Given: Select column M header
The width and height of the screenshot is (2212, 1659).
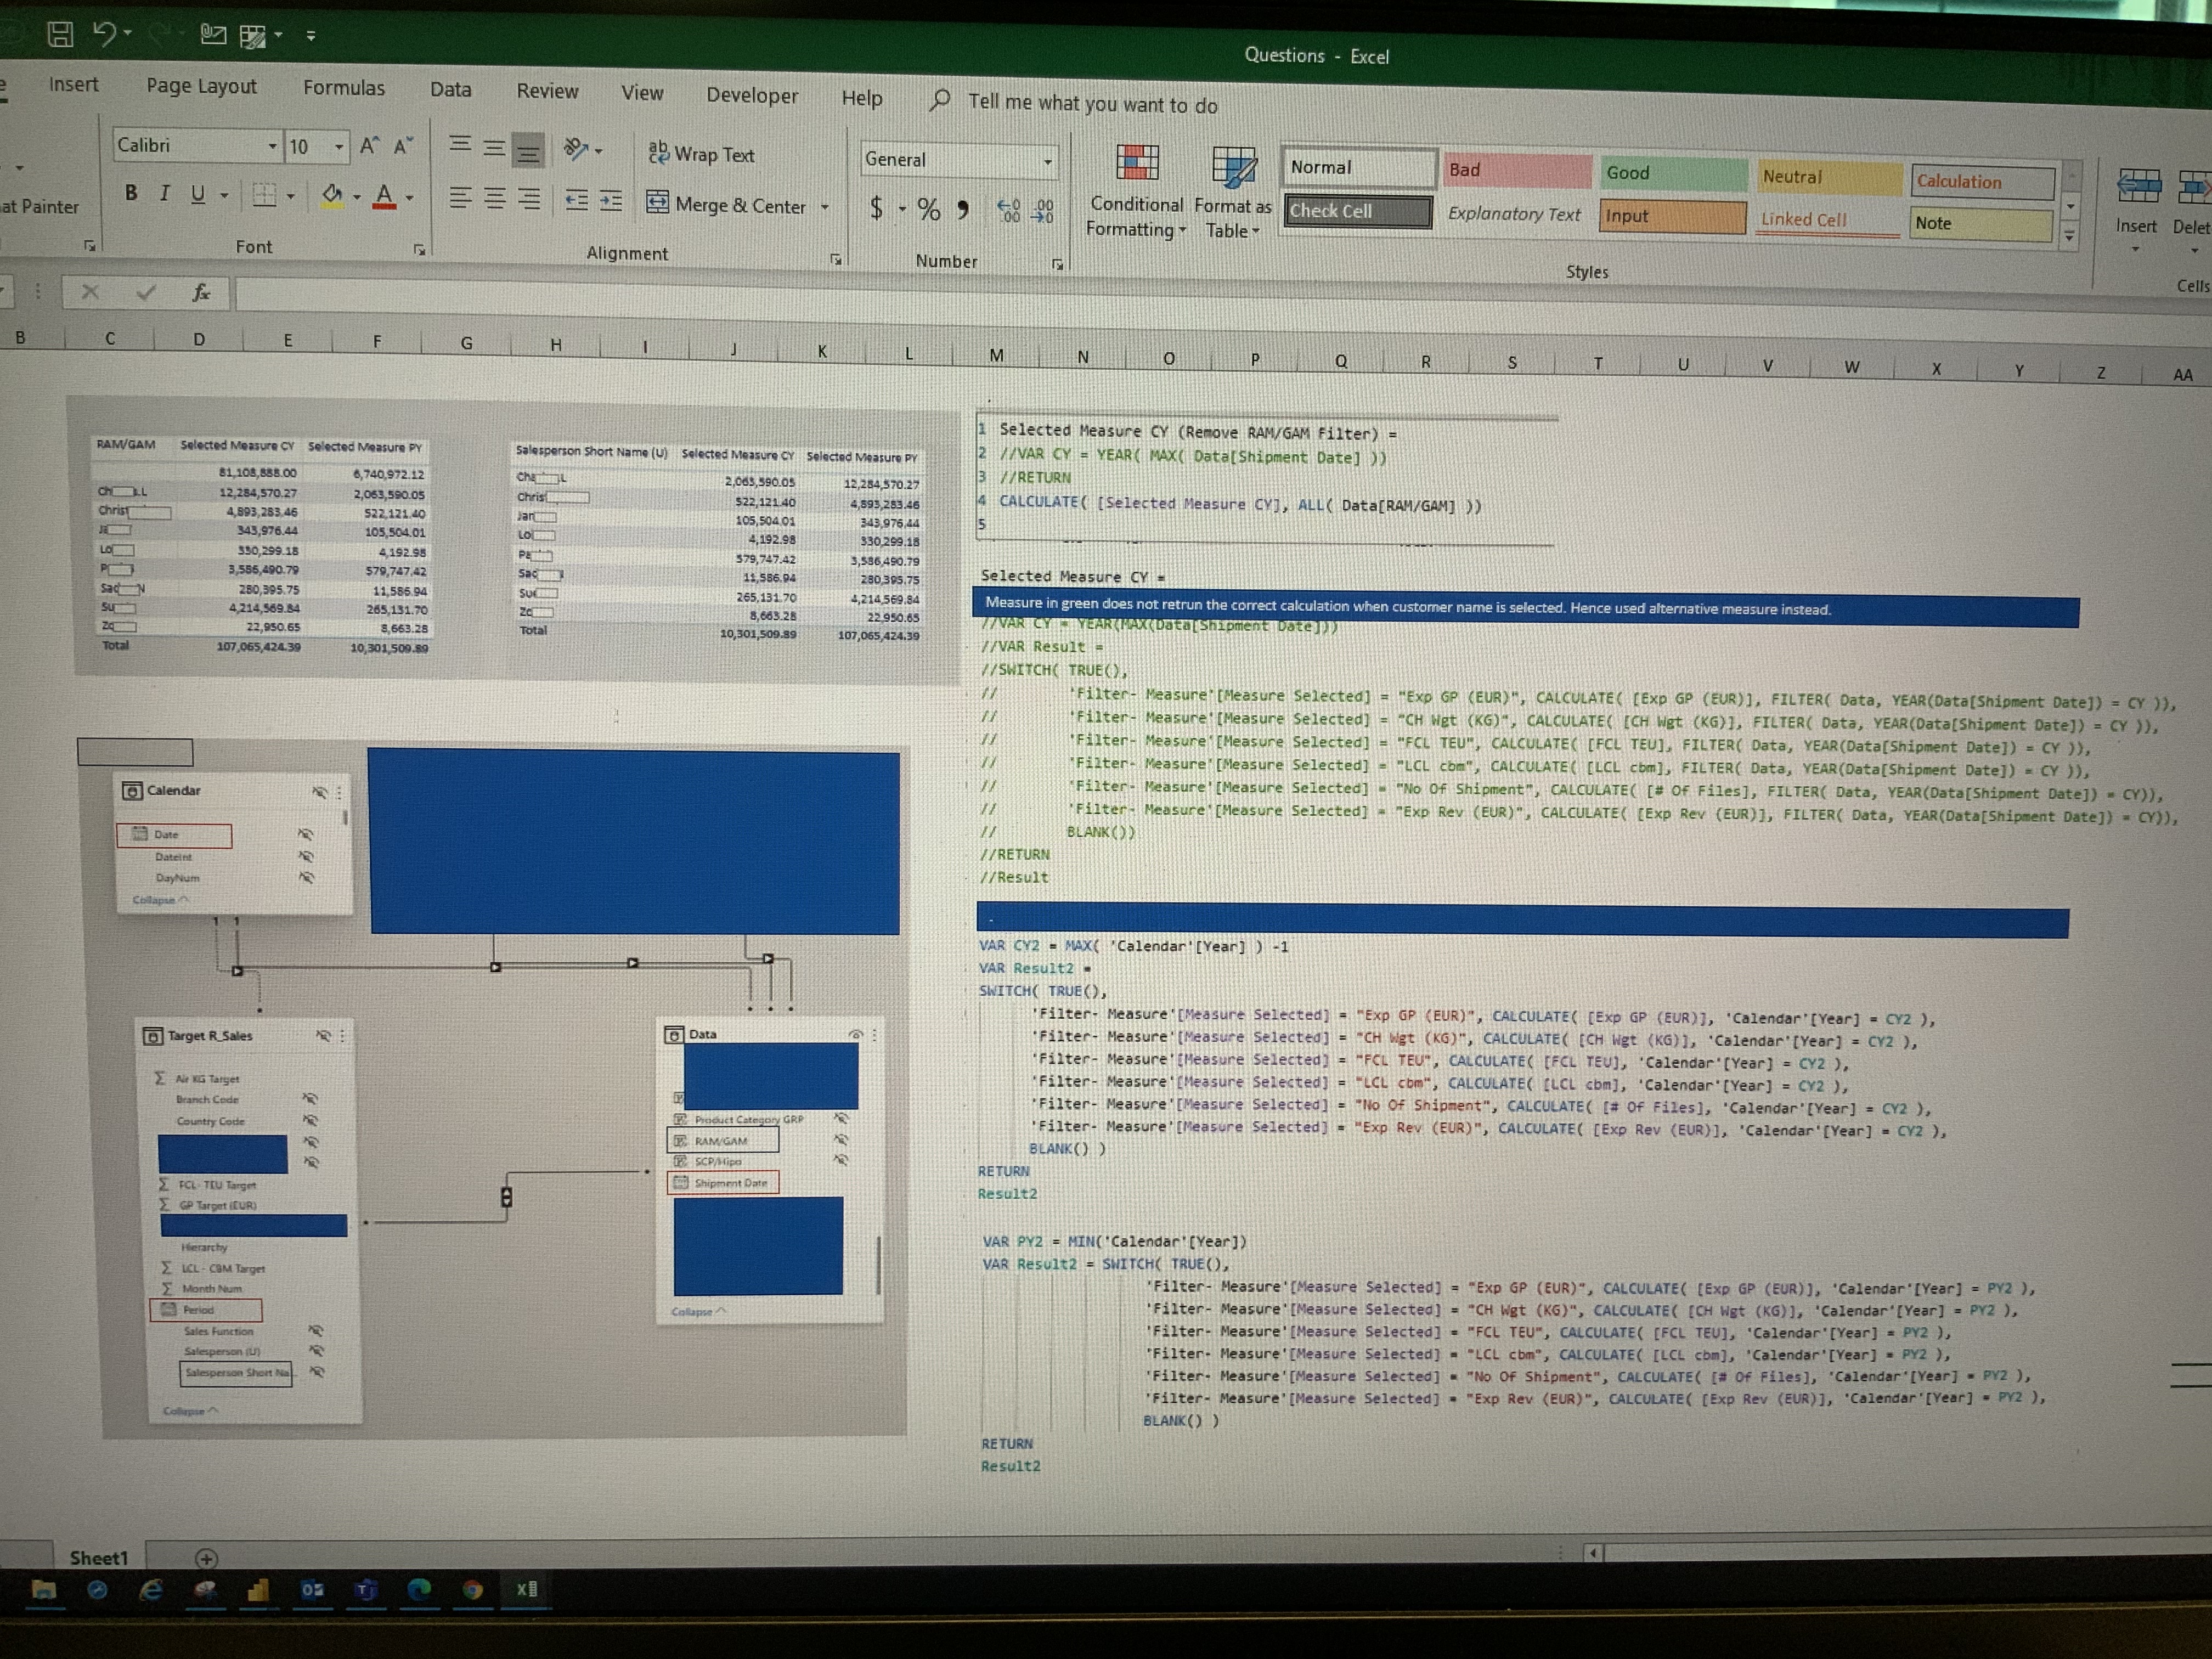Looking at the screenshot, I should pos(996,355).
